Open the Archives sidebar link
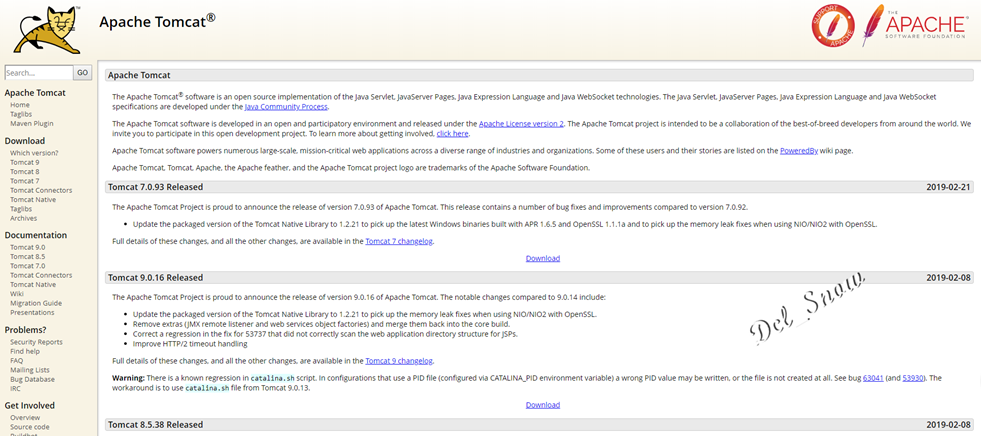This screenshot has width=981, height=436. point(23,218)
